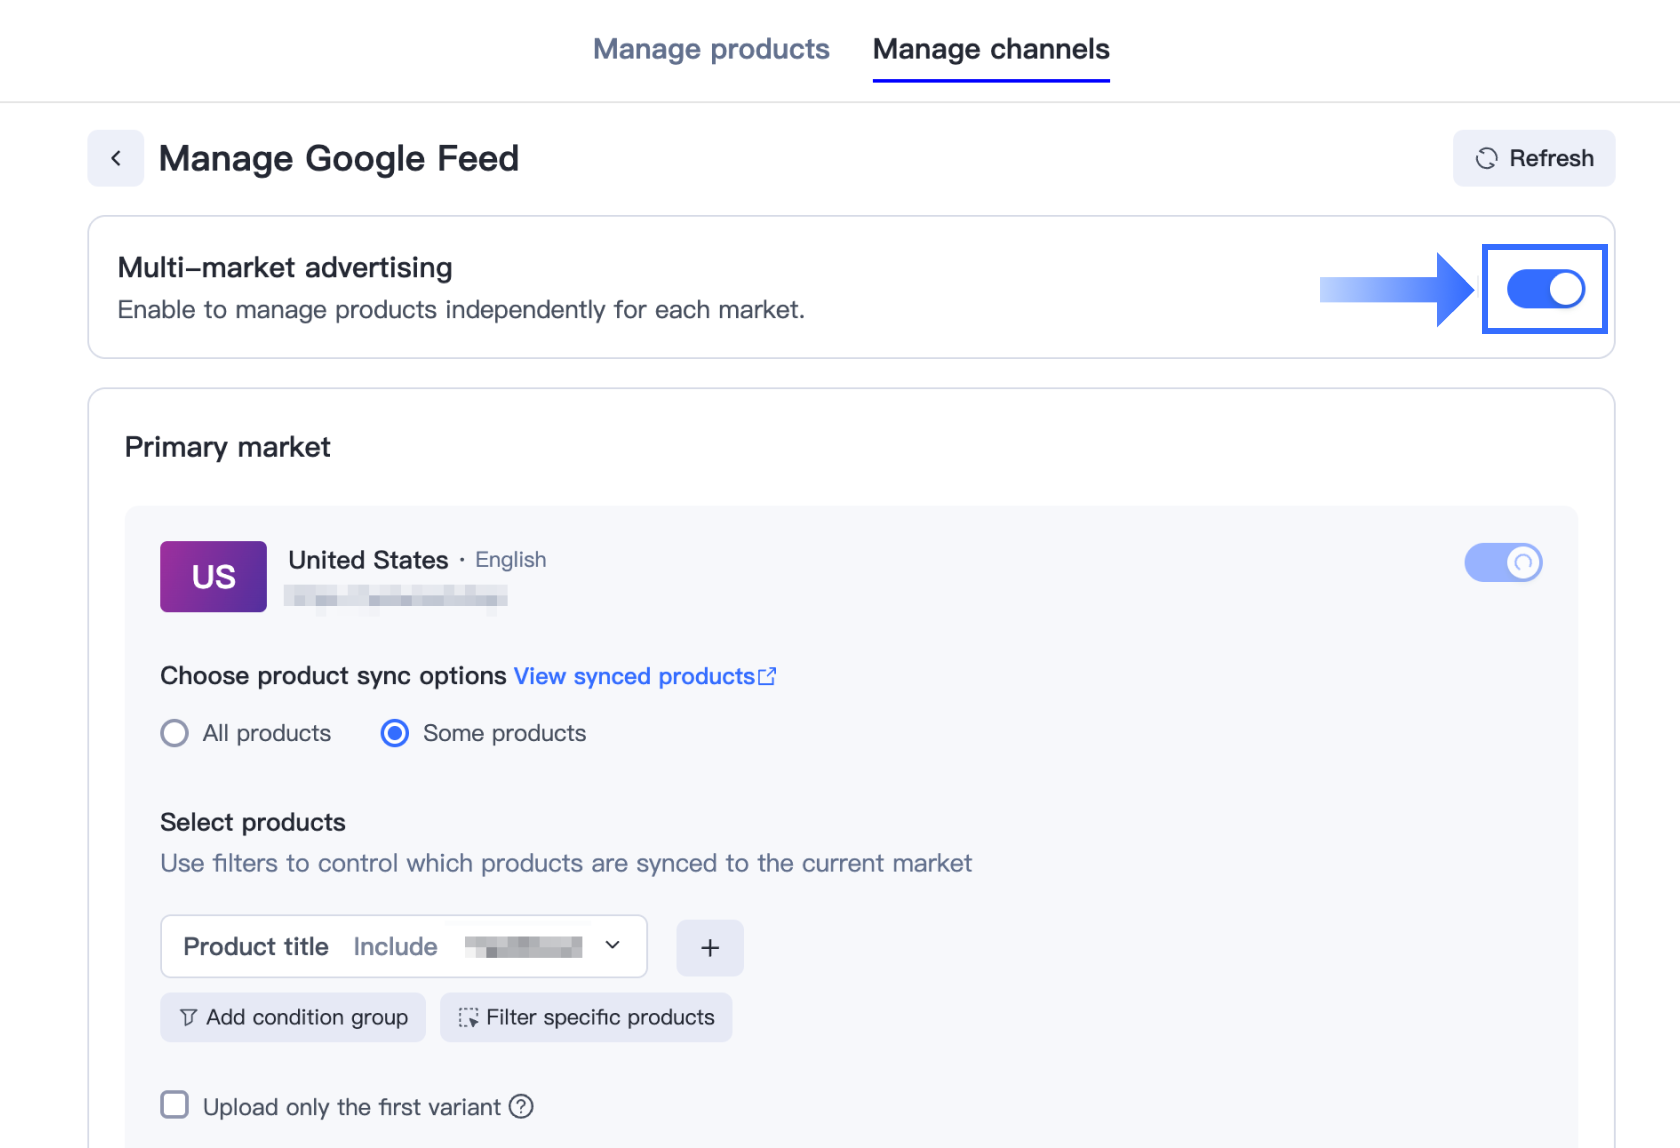
Task: Expand the Product title filter dropdown arrow
Action: [613, 945]
